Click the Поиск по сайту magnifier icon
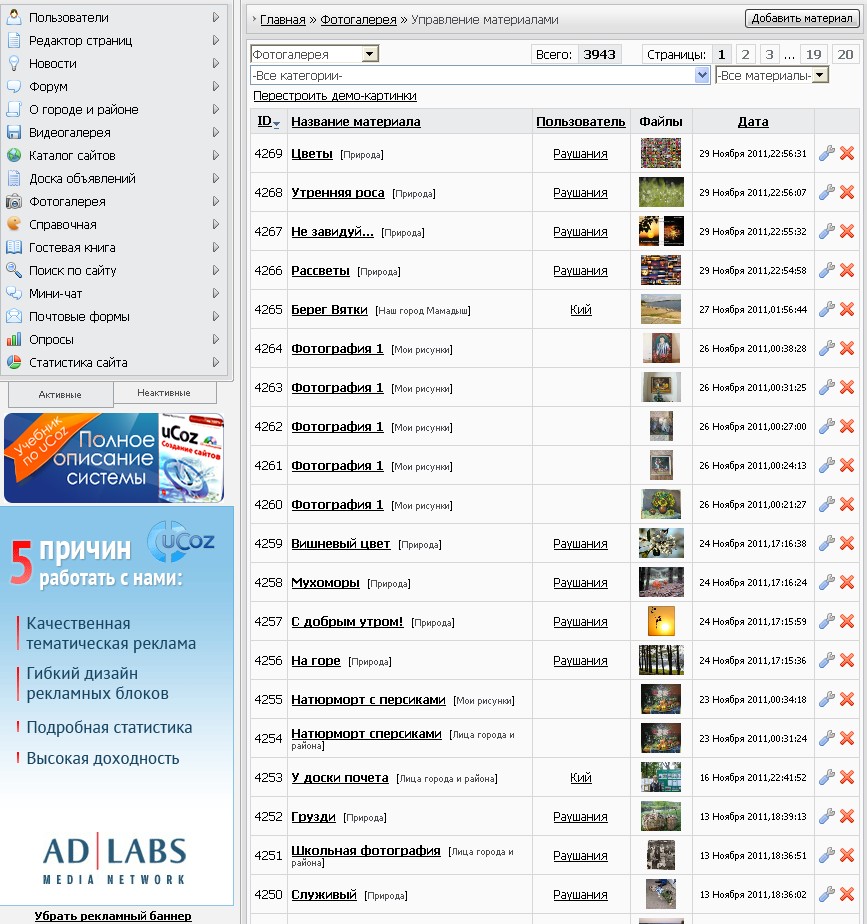Image resolution: width=867 pixels, height=924 pixels. (x=14, y=270)
